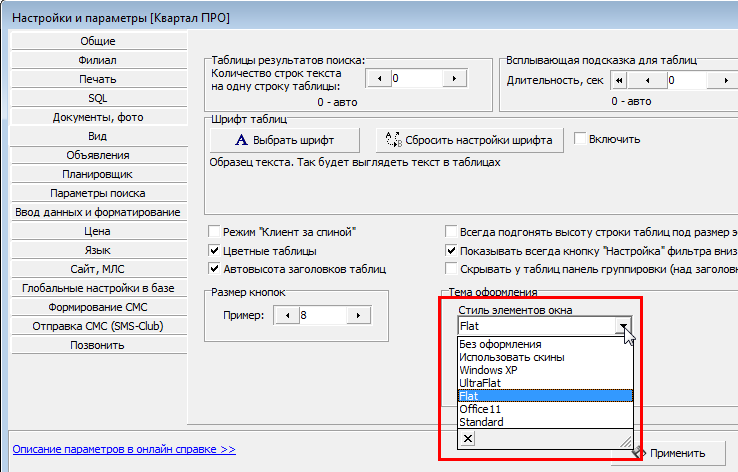
Task: Increase button size example with right arrow
Action: (x=359, y=316)
